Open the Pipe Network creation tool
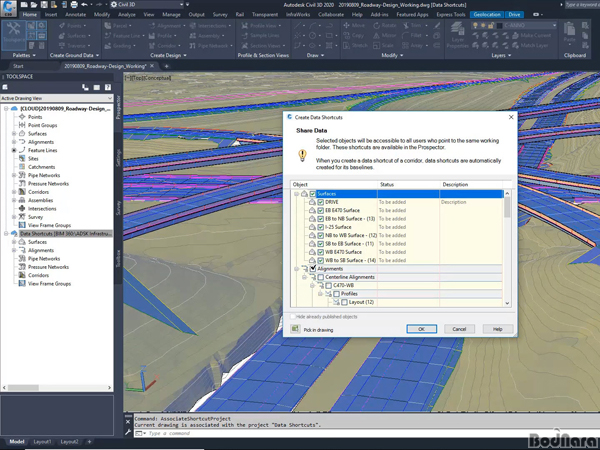Image resolution: width=600 pixels, height=450 pixels. click(x=210, y=45)
